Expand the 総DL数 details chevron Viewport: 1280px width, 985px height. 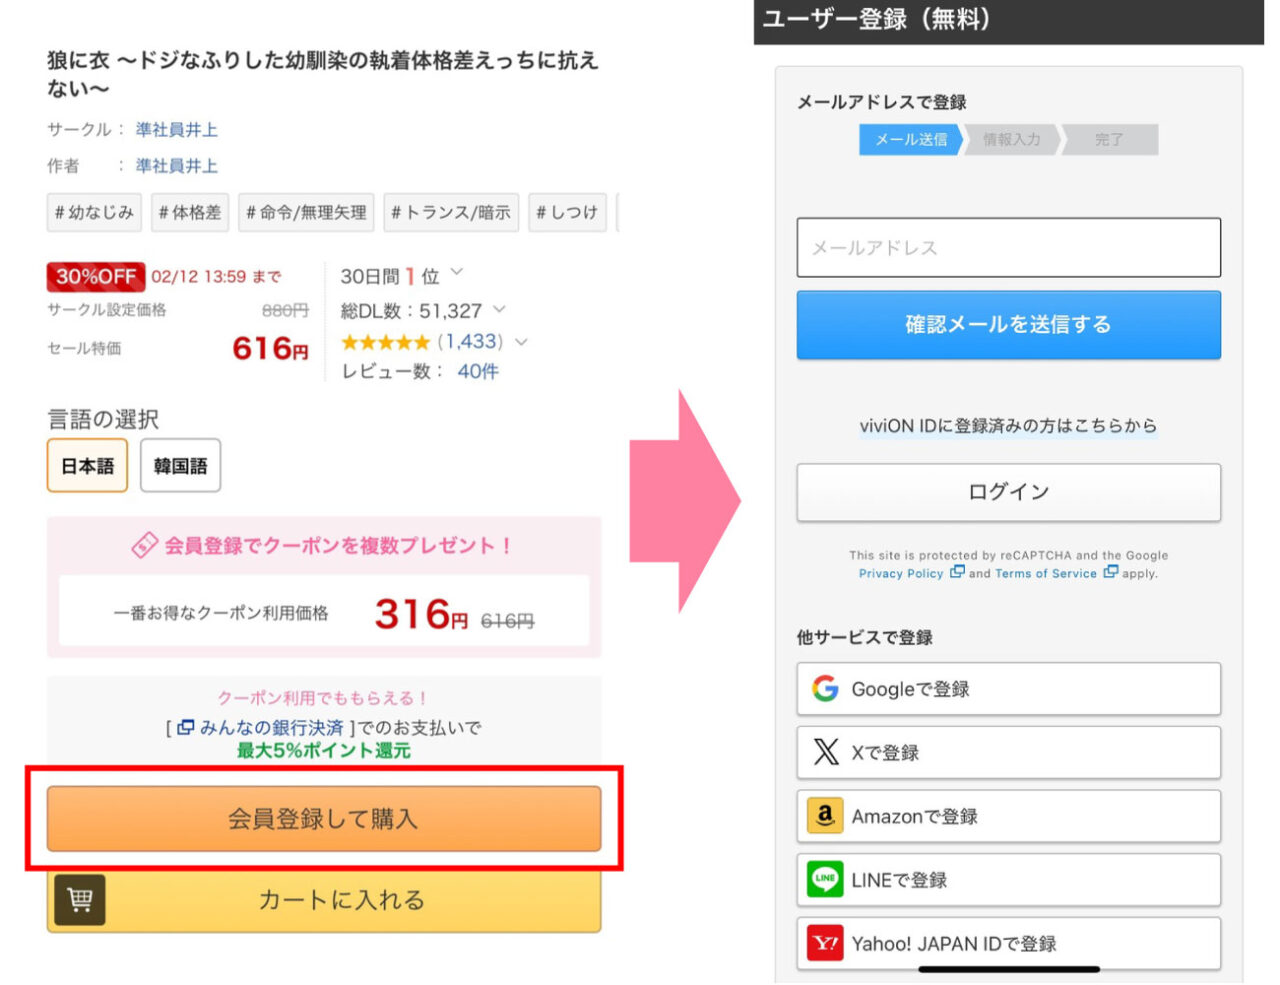499,310
